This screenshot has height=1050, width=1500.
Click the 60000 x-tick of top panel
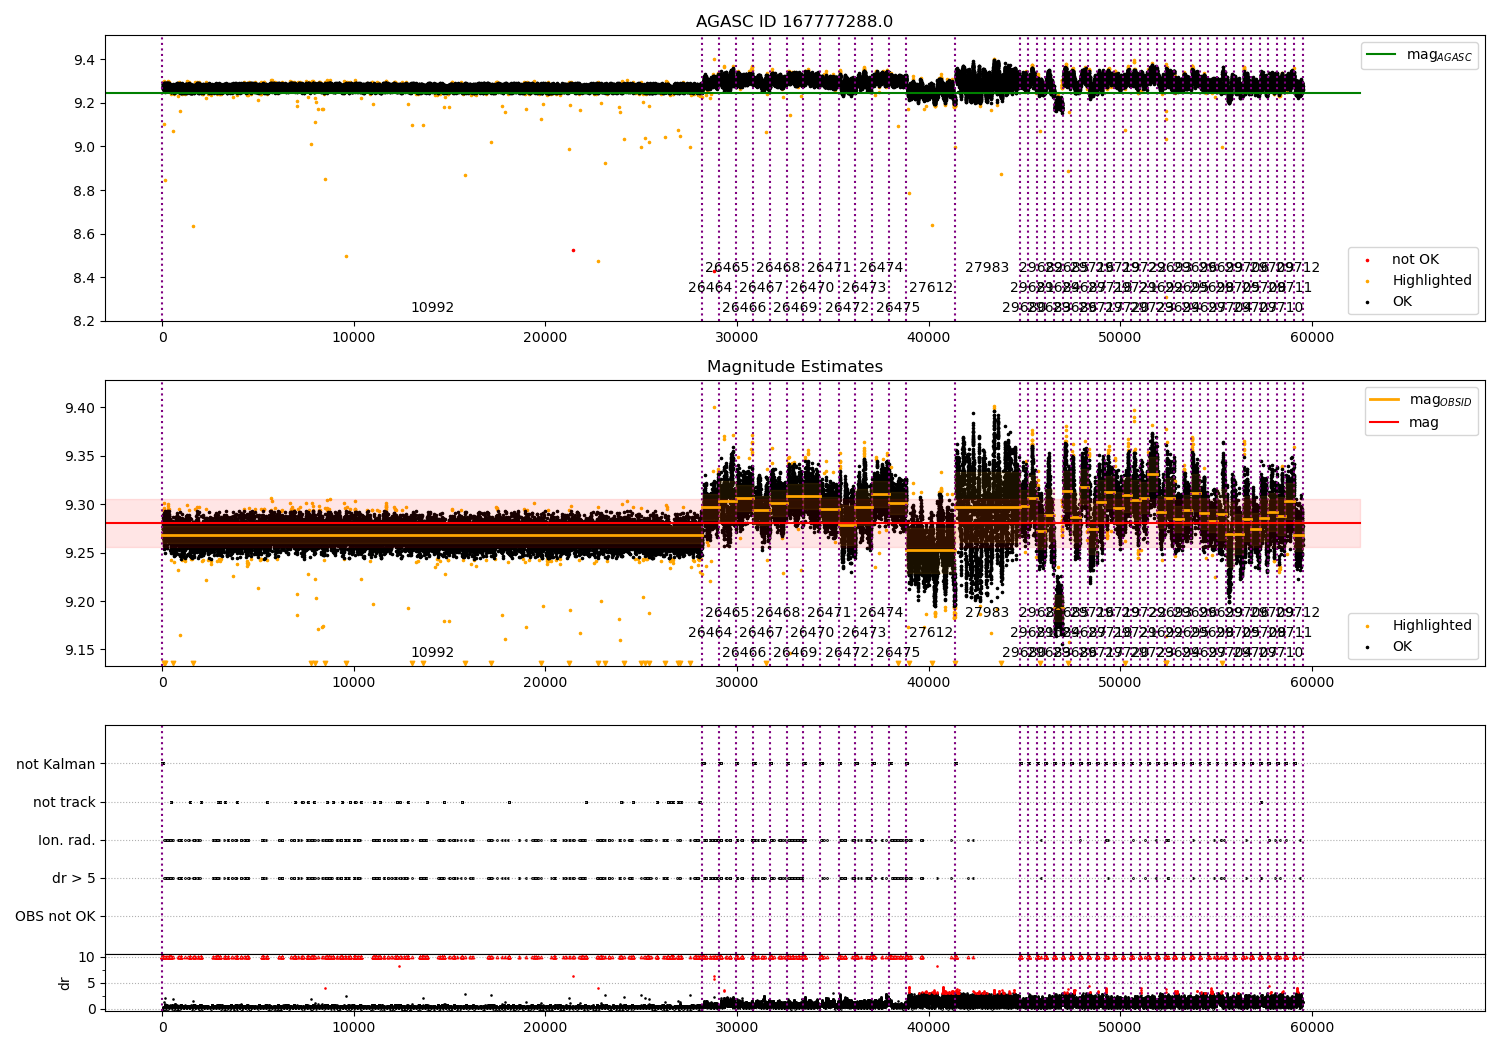point(1311,338)
